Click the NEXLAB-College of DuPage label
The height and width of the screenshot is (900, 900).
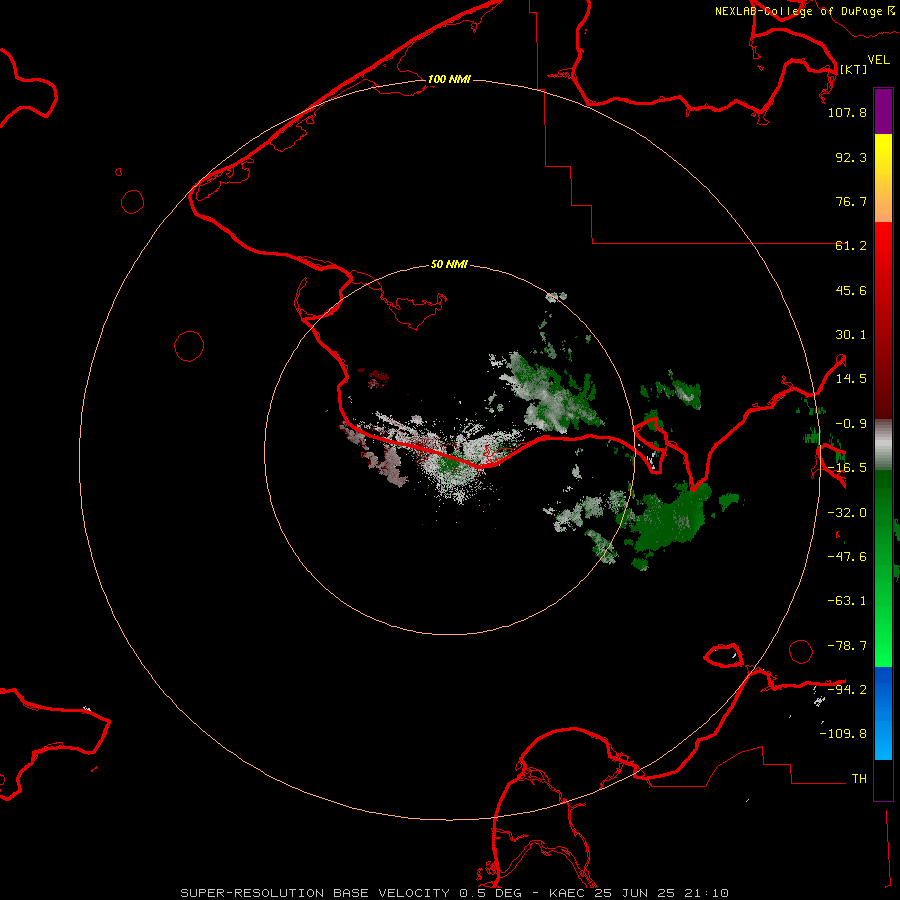[804, 11]
